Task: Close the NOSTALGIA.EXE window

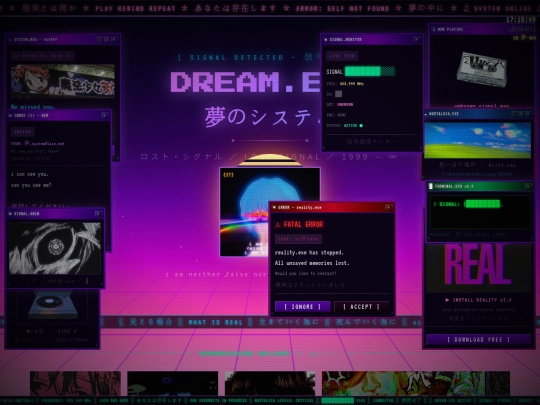Action: (x=528, y=113)
